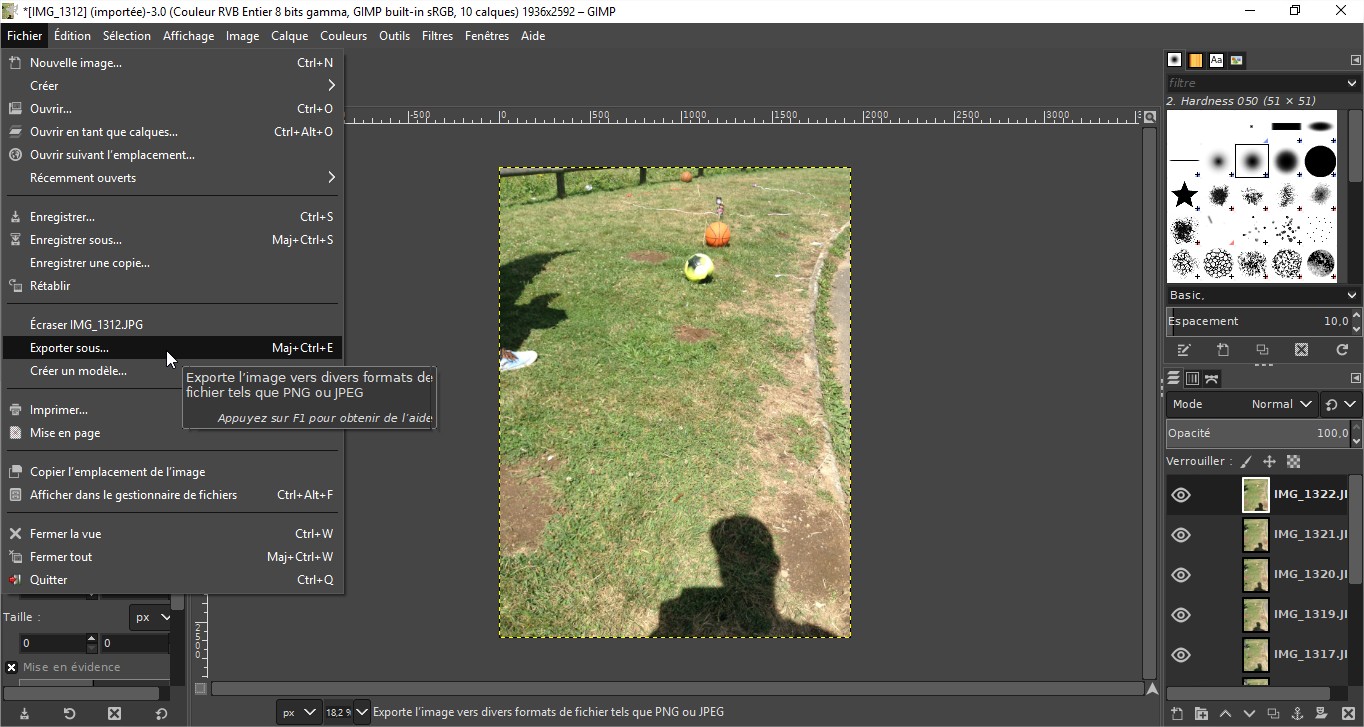The height and width of the screenshot is (727, 1364).
Task: Click the anchor floating layer icon
Action: pyautogui.click(x=1297, y=713)
